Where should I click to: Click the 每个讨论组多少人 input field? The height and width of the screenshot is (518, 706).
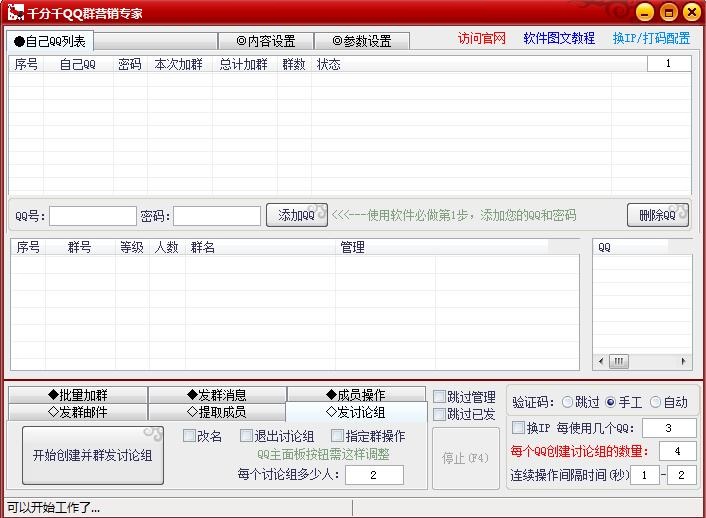click(x=374, y=475)
